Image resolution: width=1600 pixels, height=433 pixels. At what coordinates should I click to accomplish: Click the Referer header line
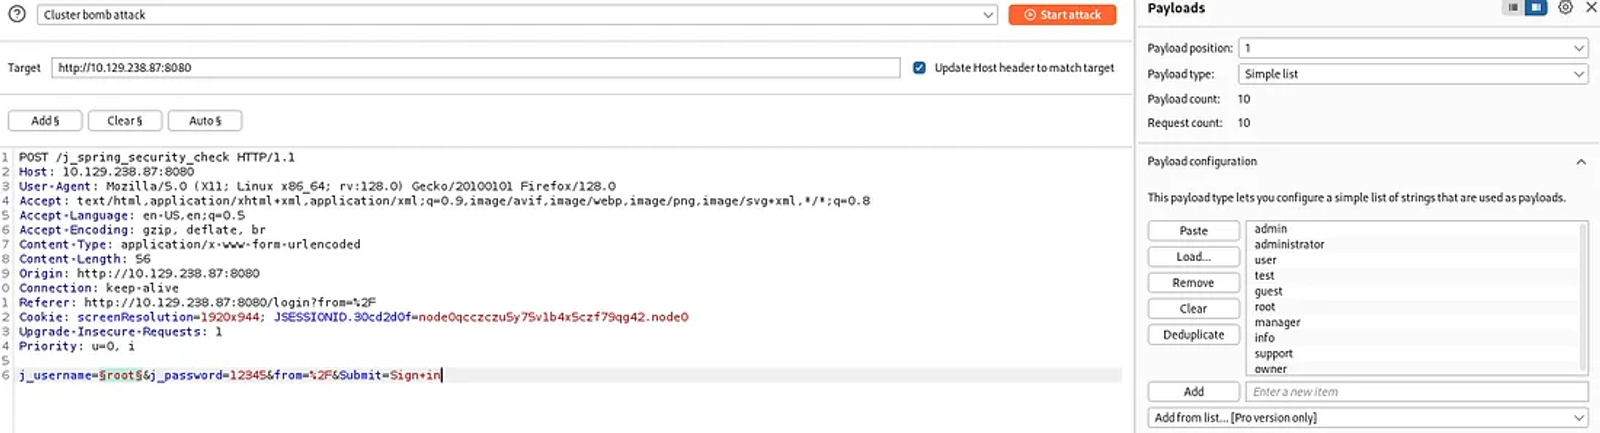tap(197, 302)
